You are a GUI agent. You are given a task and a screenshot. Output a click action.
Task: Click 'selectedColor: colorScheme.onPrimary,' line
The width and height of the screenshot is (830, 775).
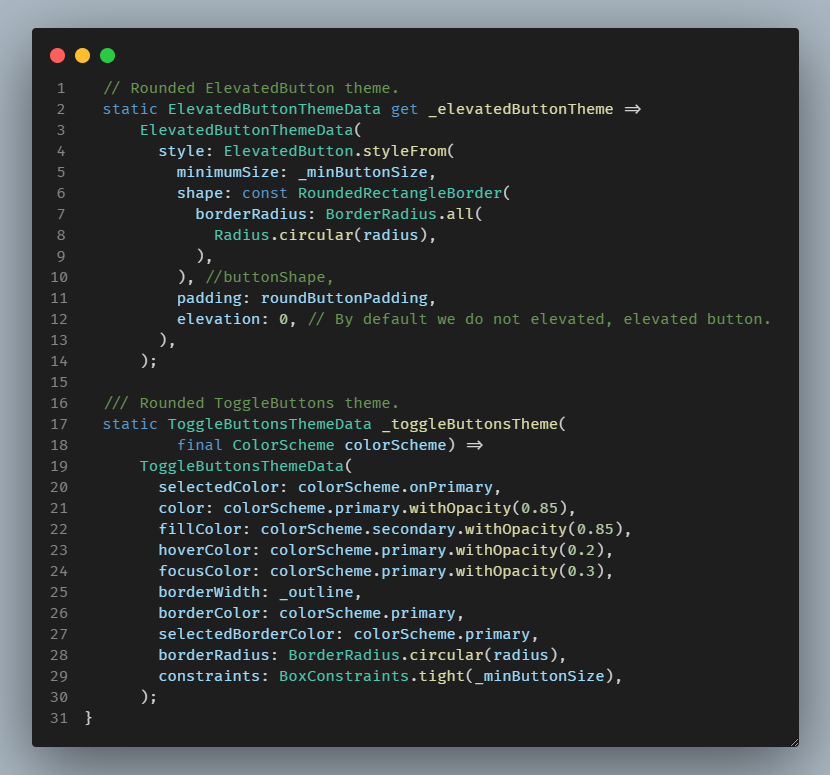(x=330, y=487)
